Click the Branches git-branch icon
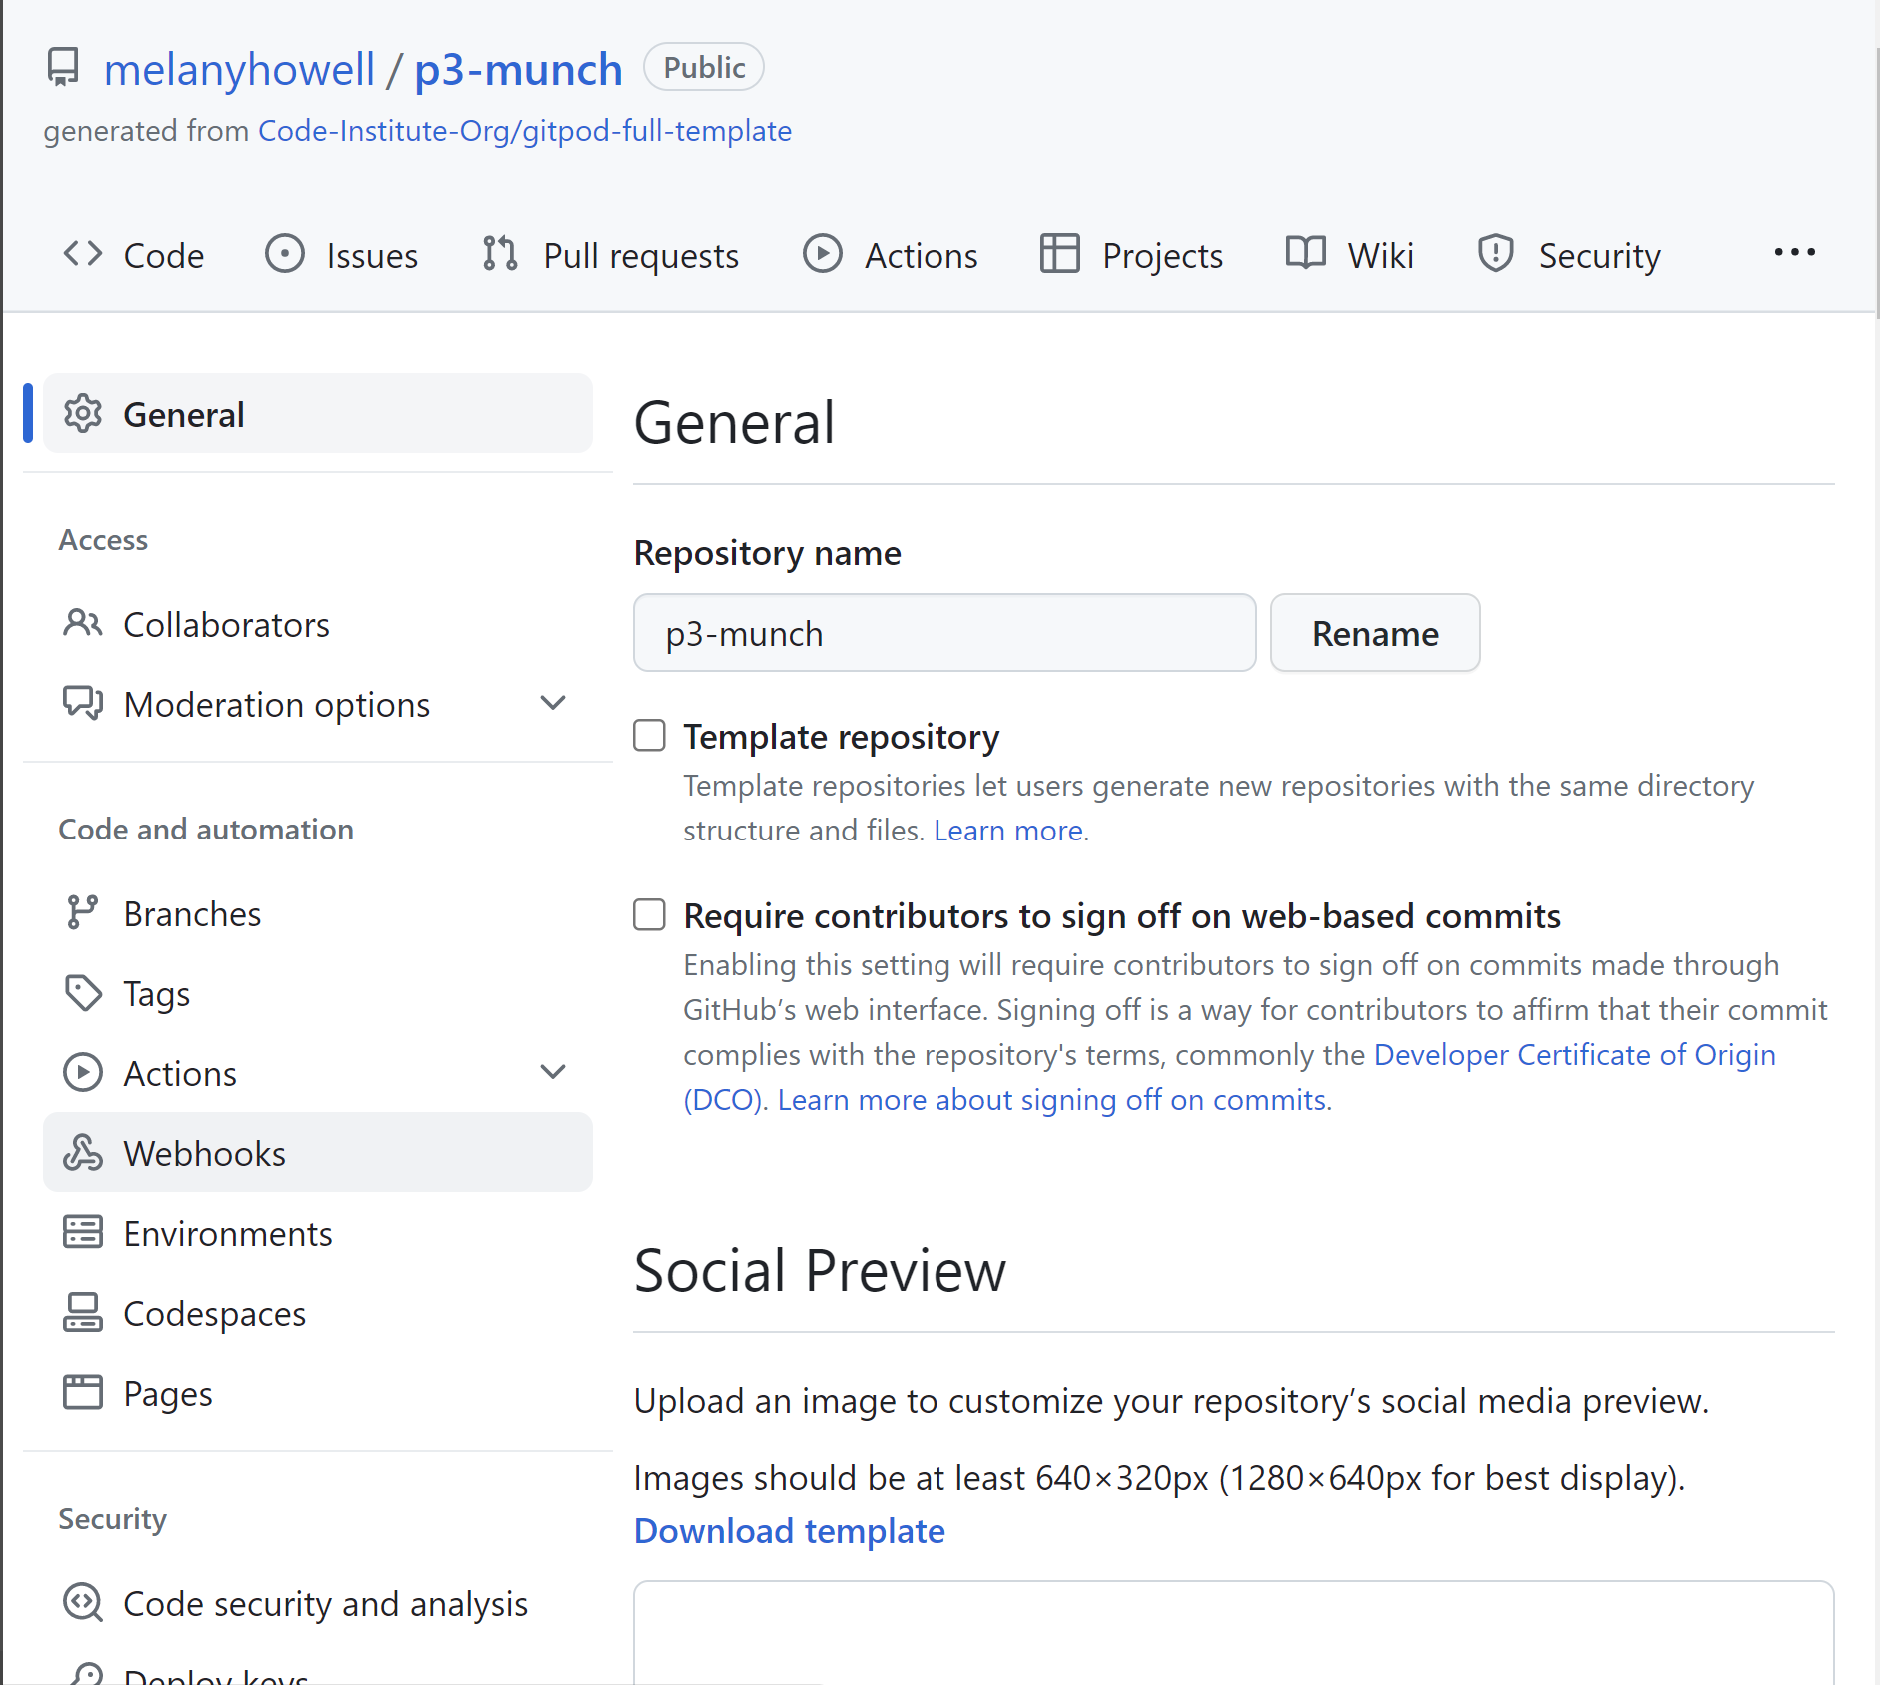Screen dimensions: 1880x1685 [82, 913]
